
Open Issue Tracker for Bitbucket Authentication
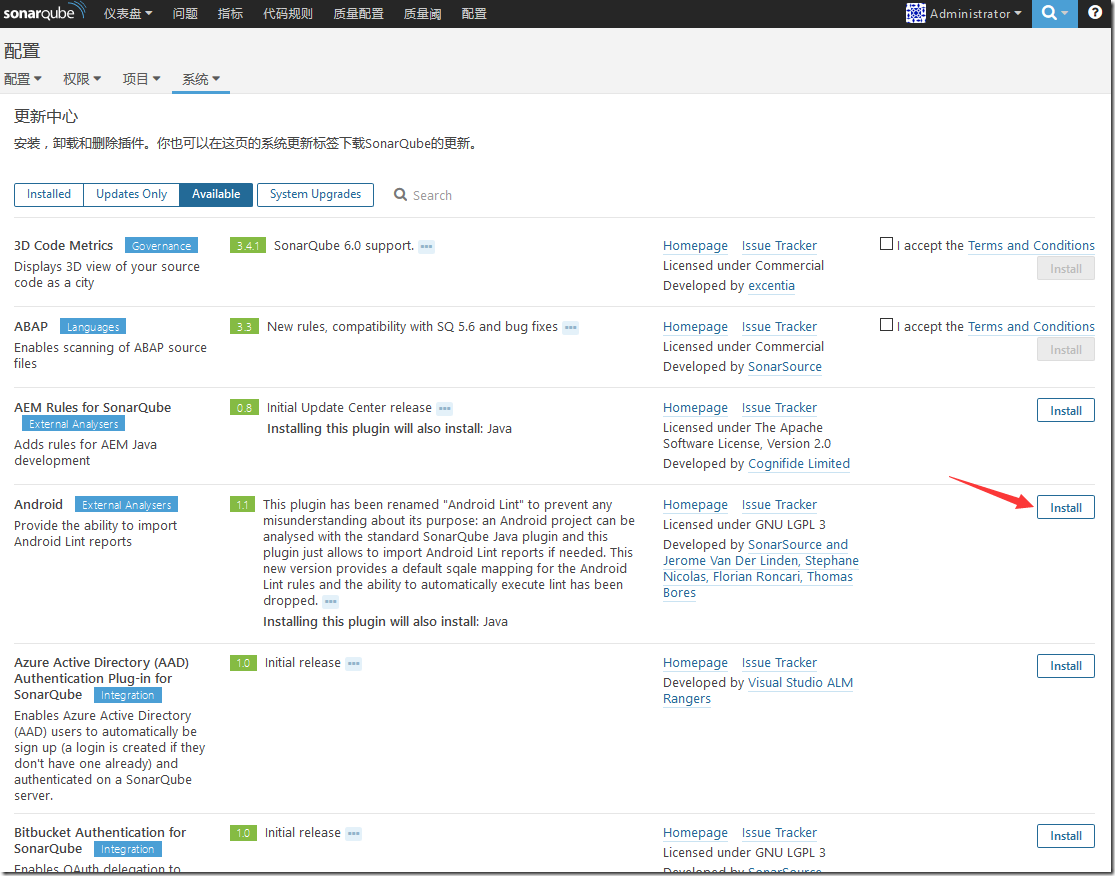[x=779, y=833]
